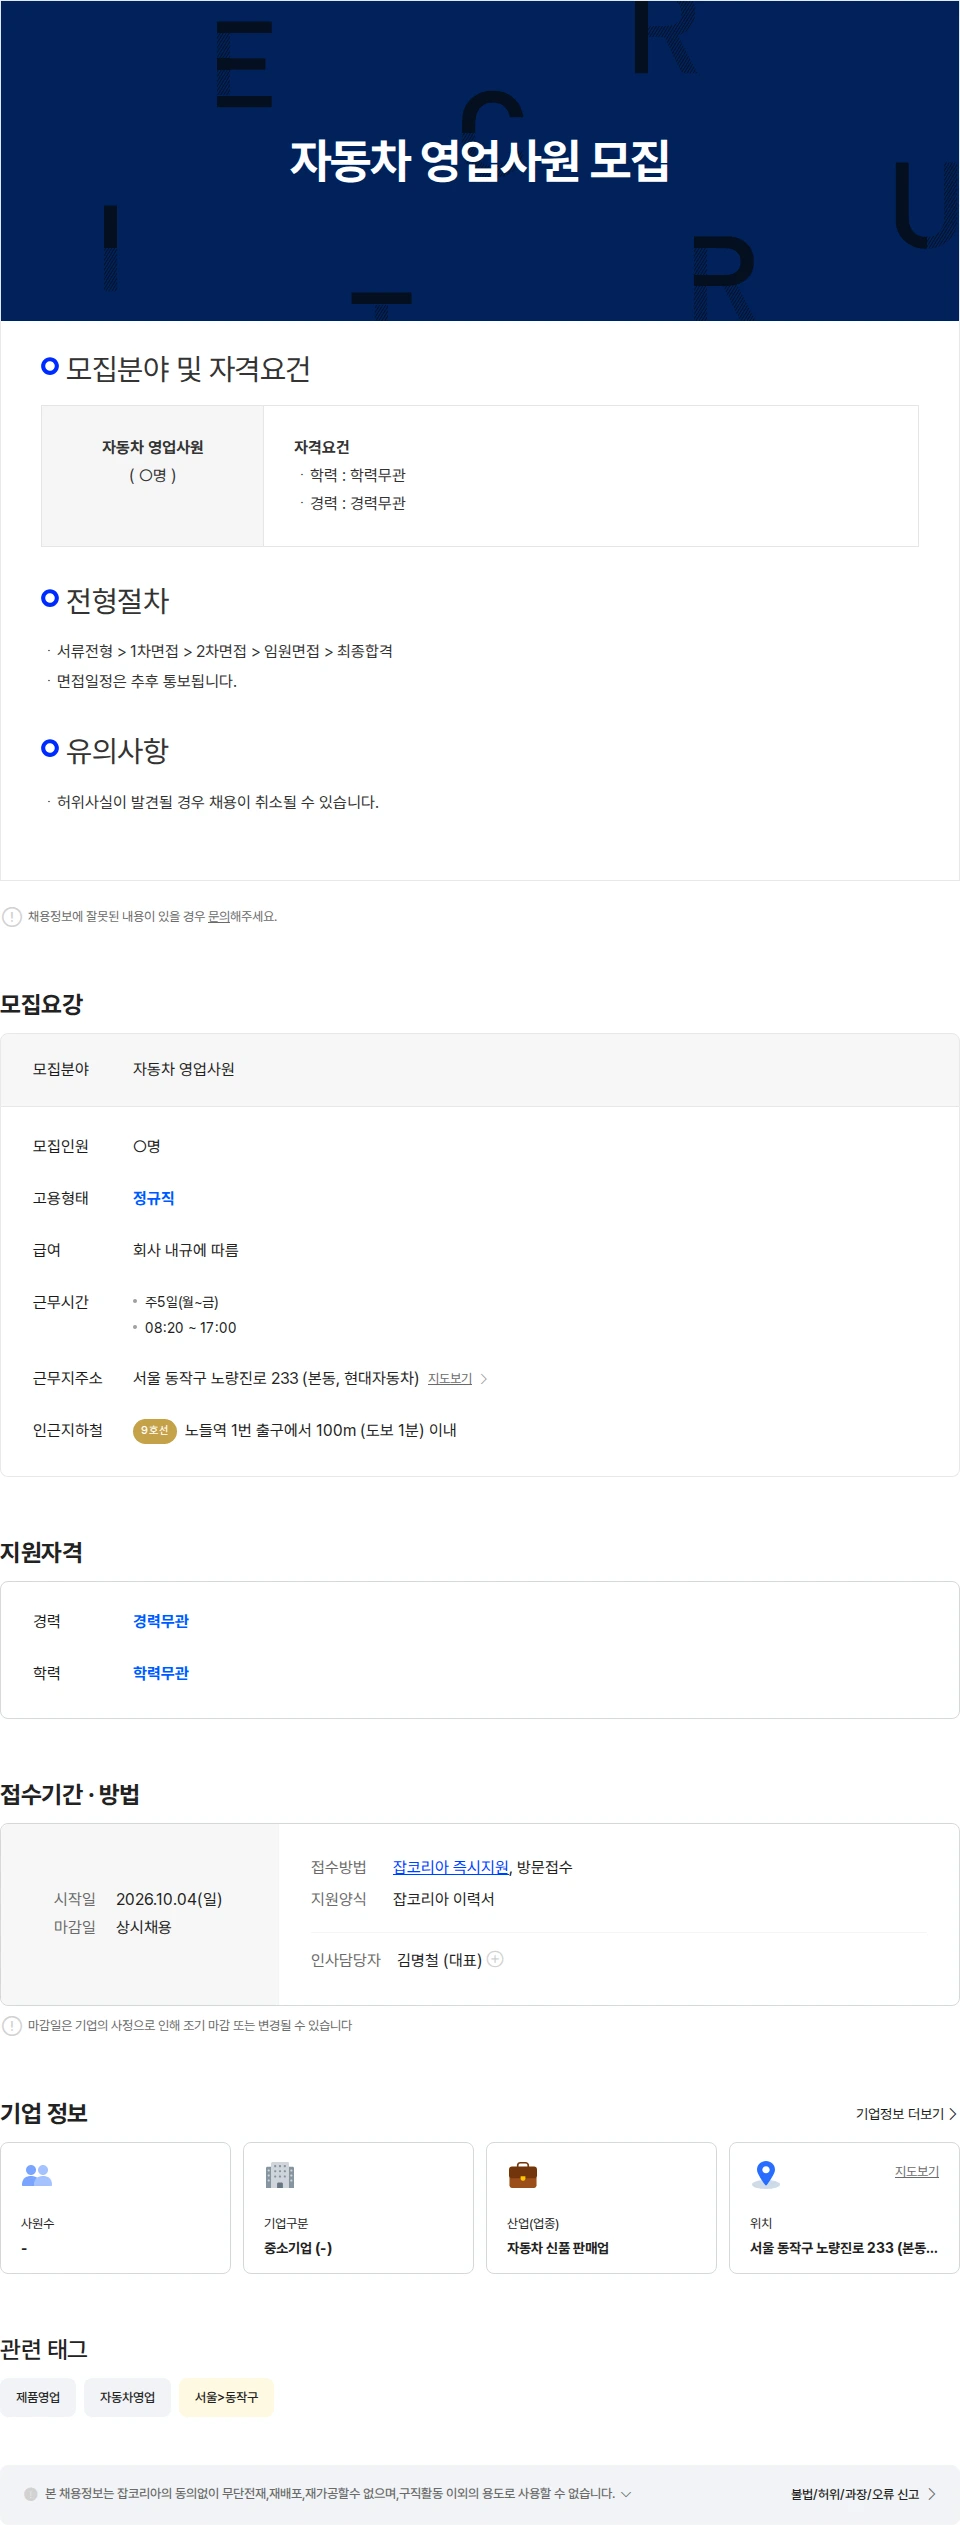Click the 잡코리아 이력서 application form text
Viewport: 960px width, 2525px height.
(444, 1899)
